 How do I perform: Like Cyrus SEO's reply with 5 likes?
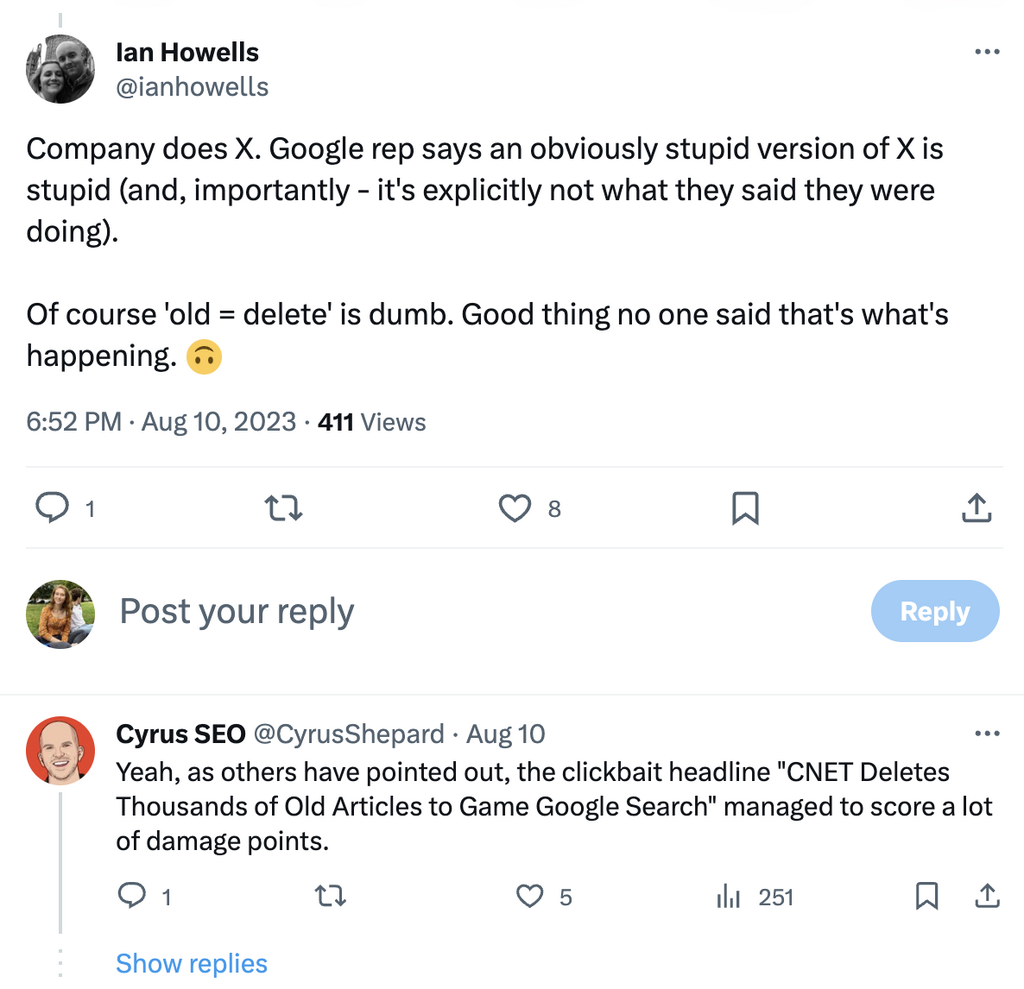tap(530, 897)
